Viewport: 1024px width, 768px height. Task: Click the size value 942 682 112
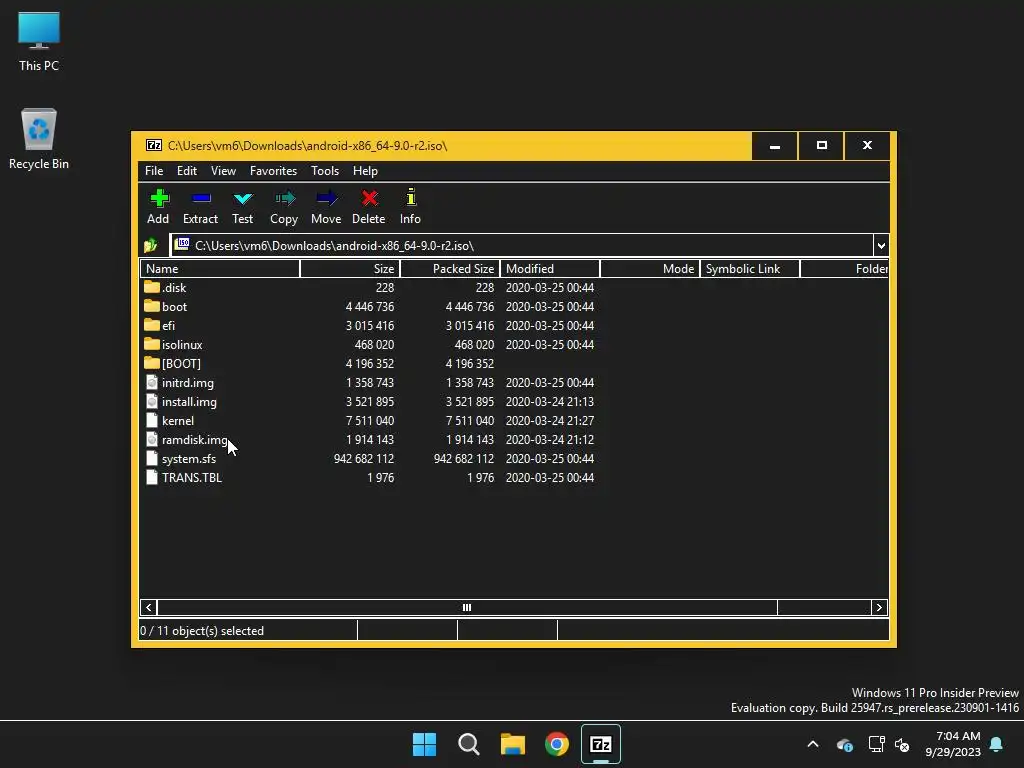364,458
